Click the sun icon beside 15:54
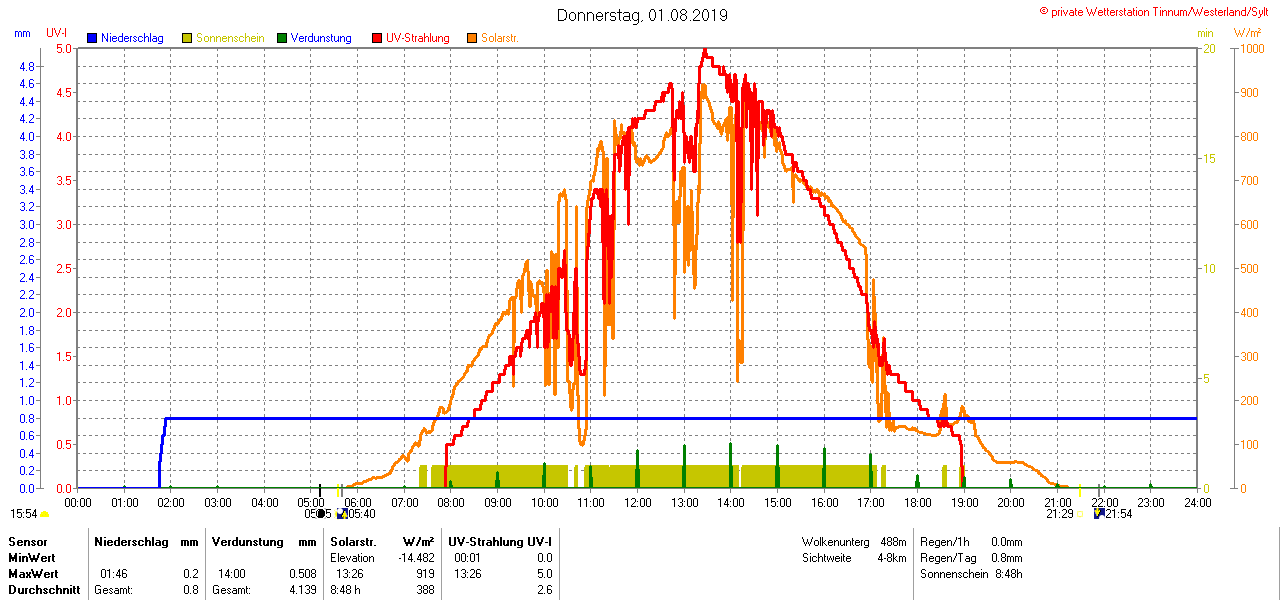The image size is (1280, 600). 44,514
